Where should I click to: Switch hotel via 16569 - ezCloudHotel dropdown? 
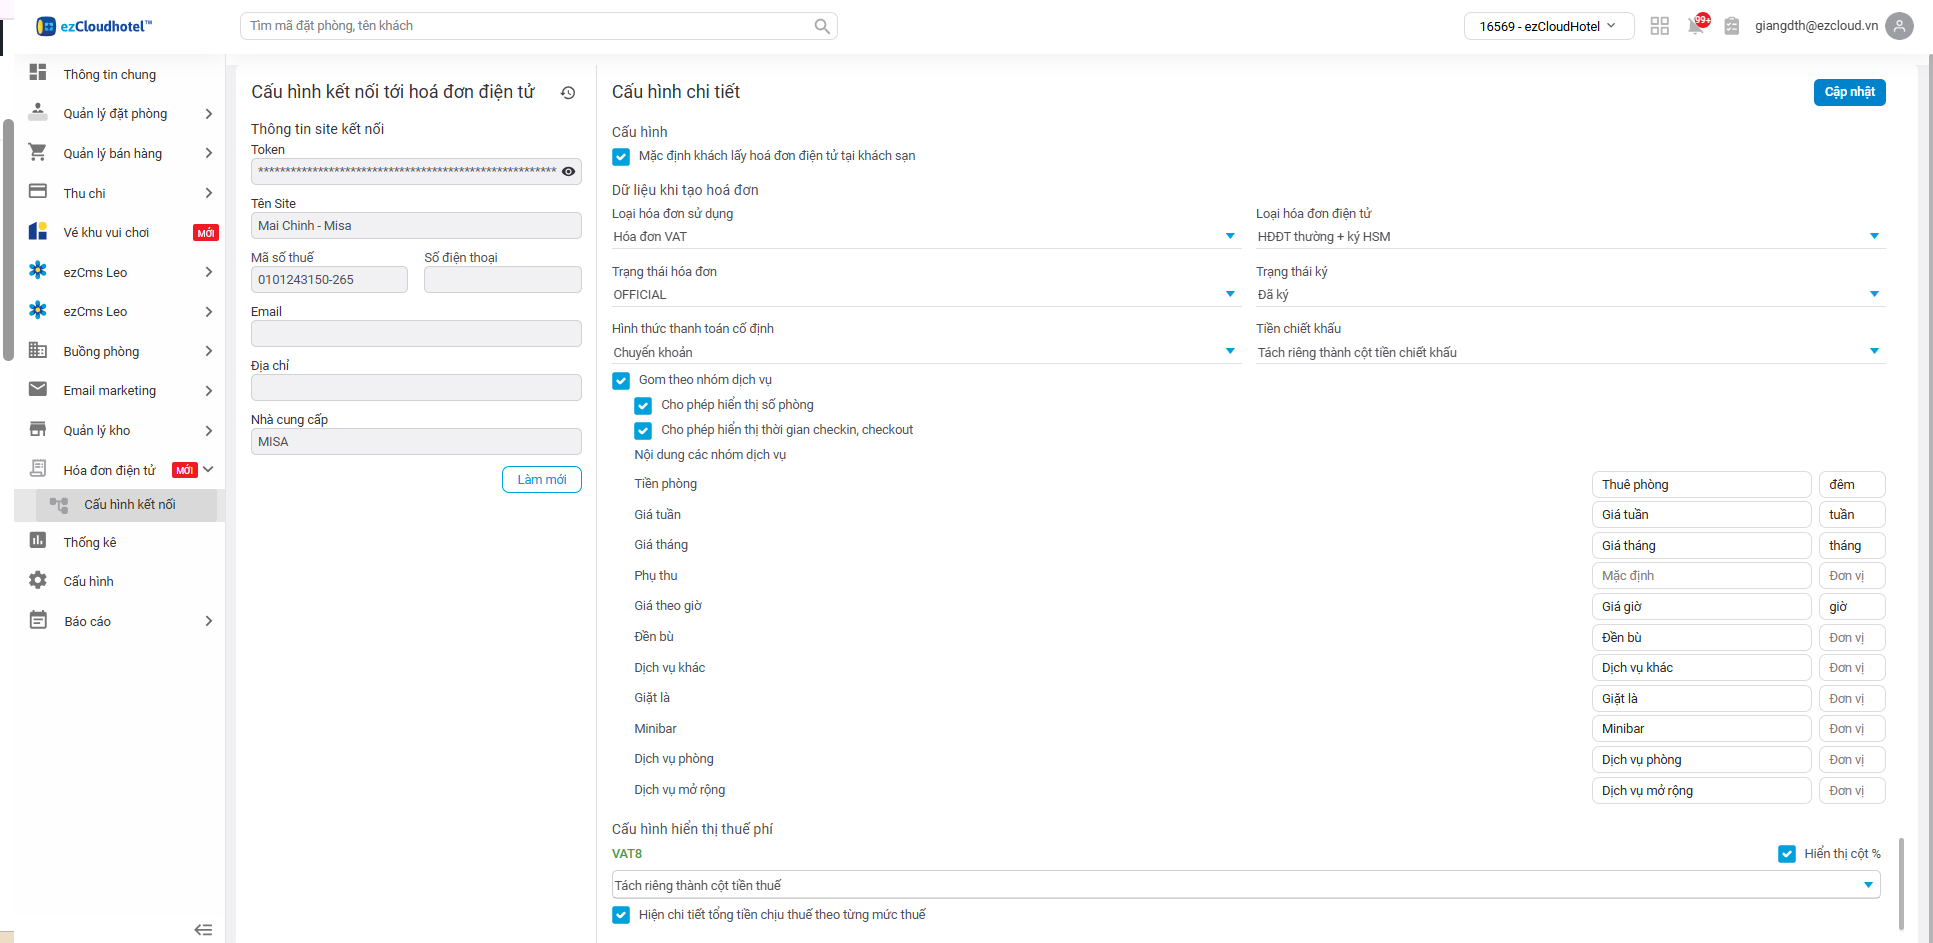tap(1548, 26)
